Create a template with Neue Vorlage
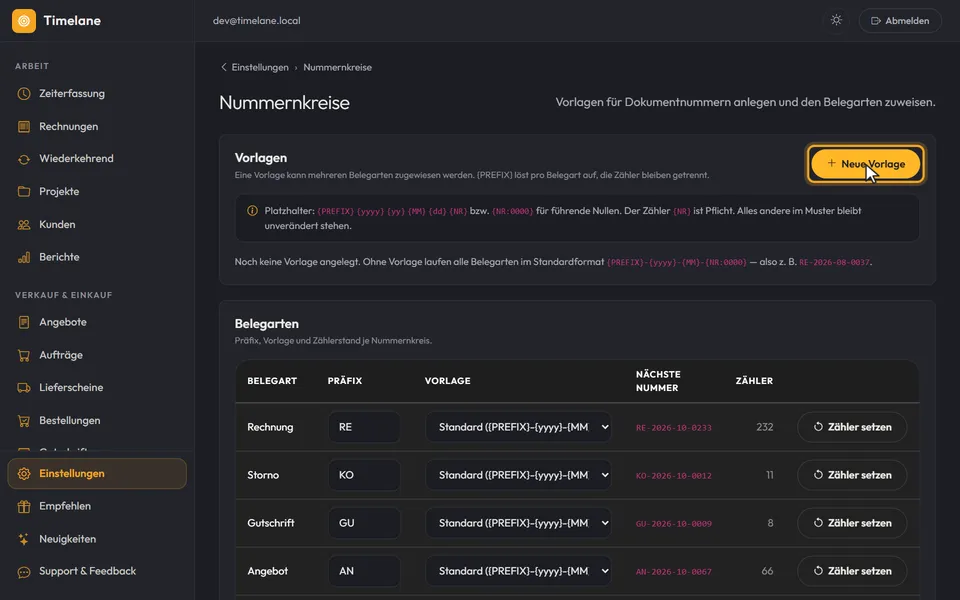The image size is (960, 600). 866,164
